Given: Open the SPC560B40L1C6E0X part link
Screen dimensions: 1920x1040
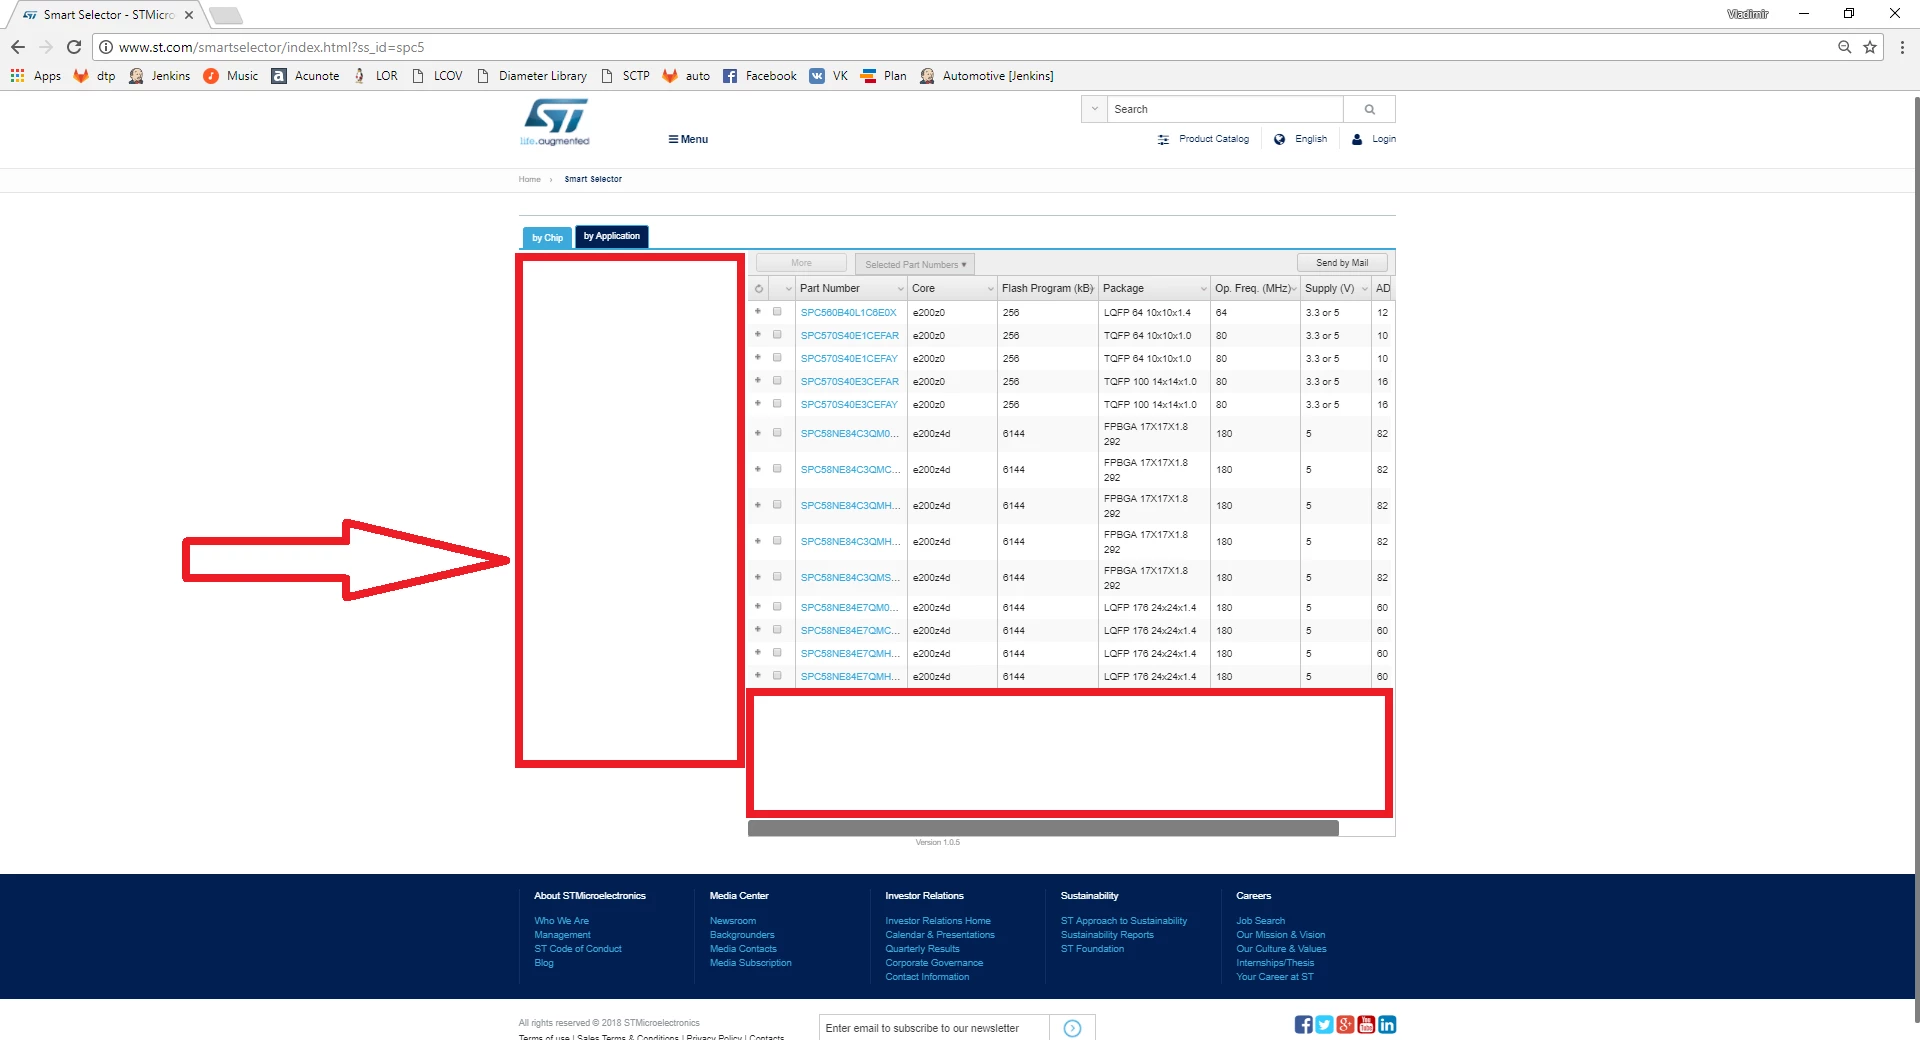Looking at the screenshot, I should pos(849,313).
